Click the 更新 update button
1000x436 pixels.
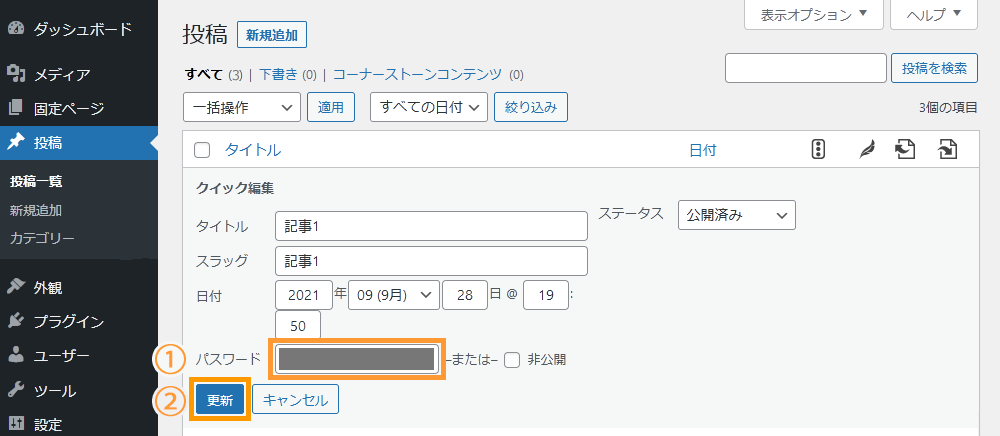[220, 400]
